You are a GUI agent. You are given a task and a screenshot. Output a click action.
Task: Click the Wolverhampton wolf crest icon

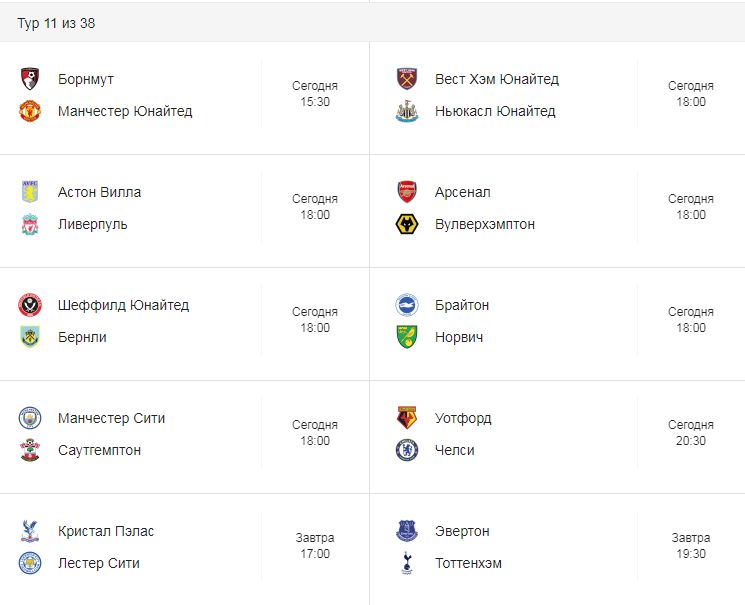(x=407, y=224)
